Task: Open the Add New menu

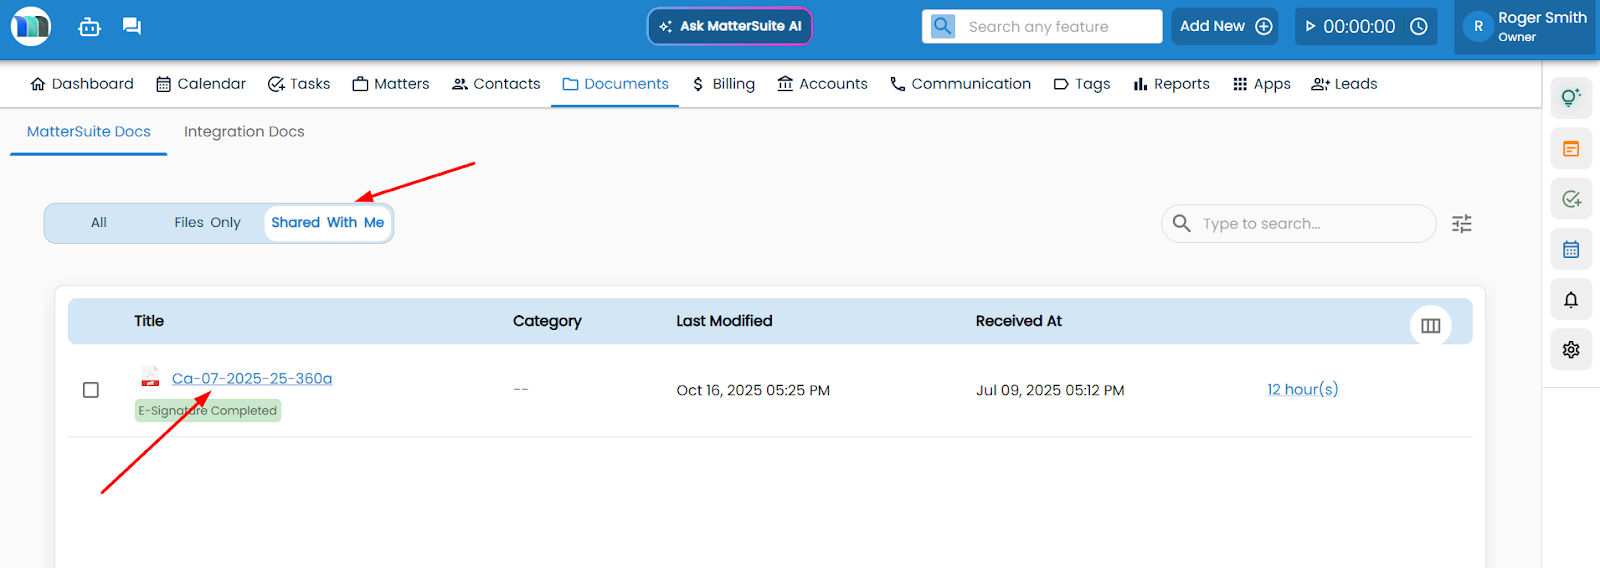Action: coord(1225,27)
